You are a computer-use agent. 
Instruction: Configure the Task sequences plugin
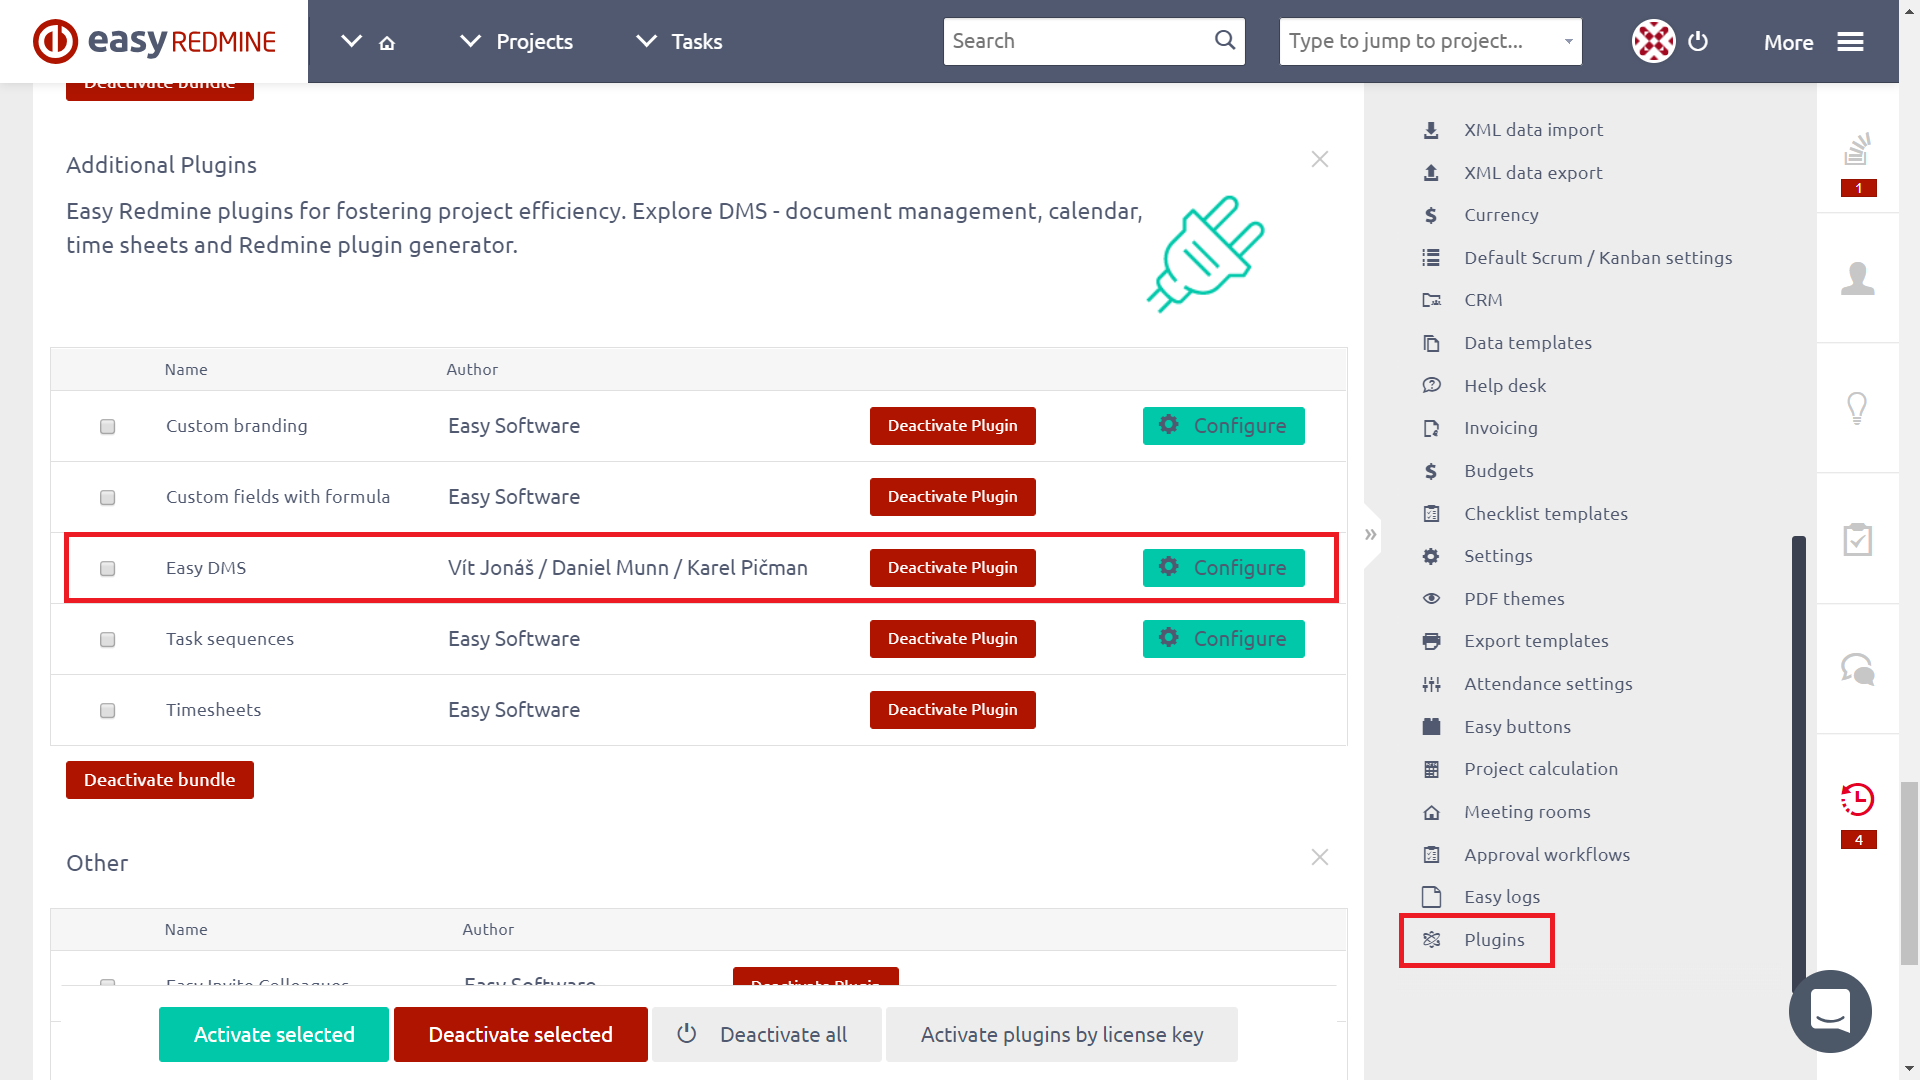pyautogui.click(x=1223, y=639)
